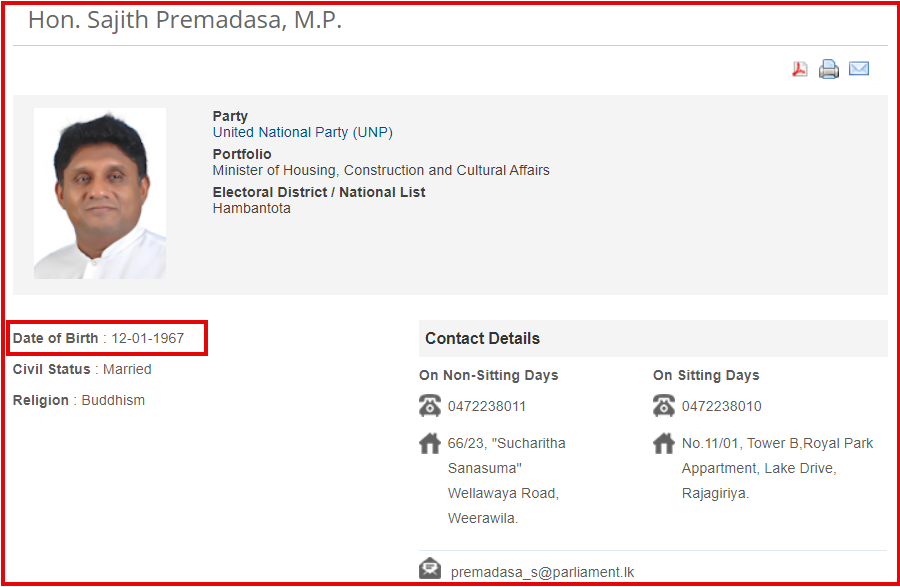Image resolution: width=900 pixels, height=587 pixels.
Task: Click the member's portrait photo
Action: [x=100, y=193]
